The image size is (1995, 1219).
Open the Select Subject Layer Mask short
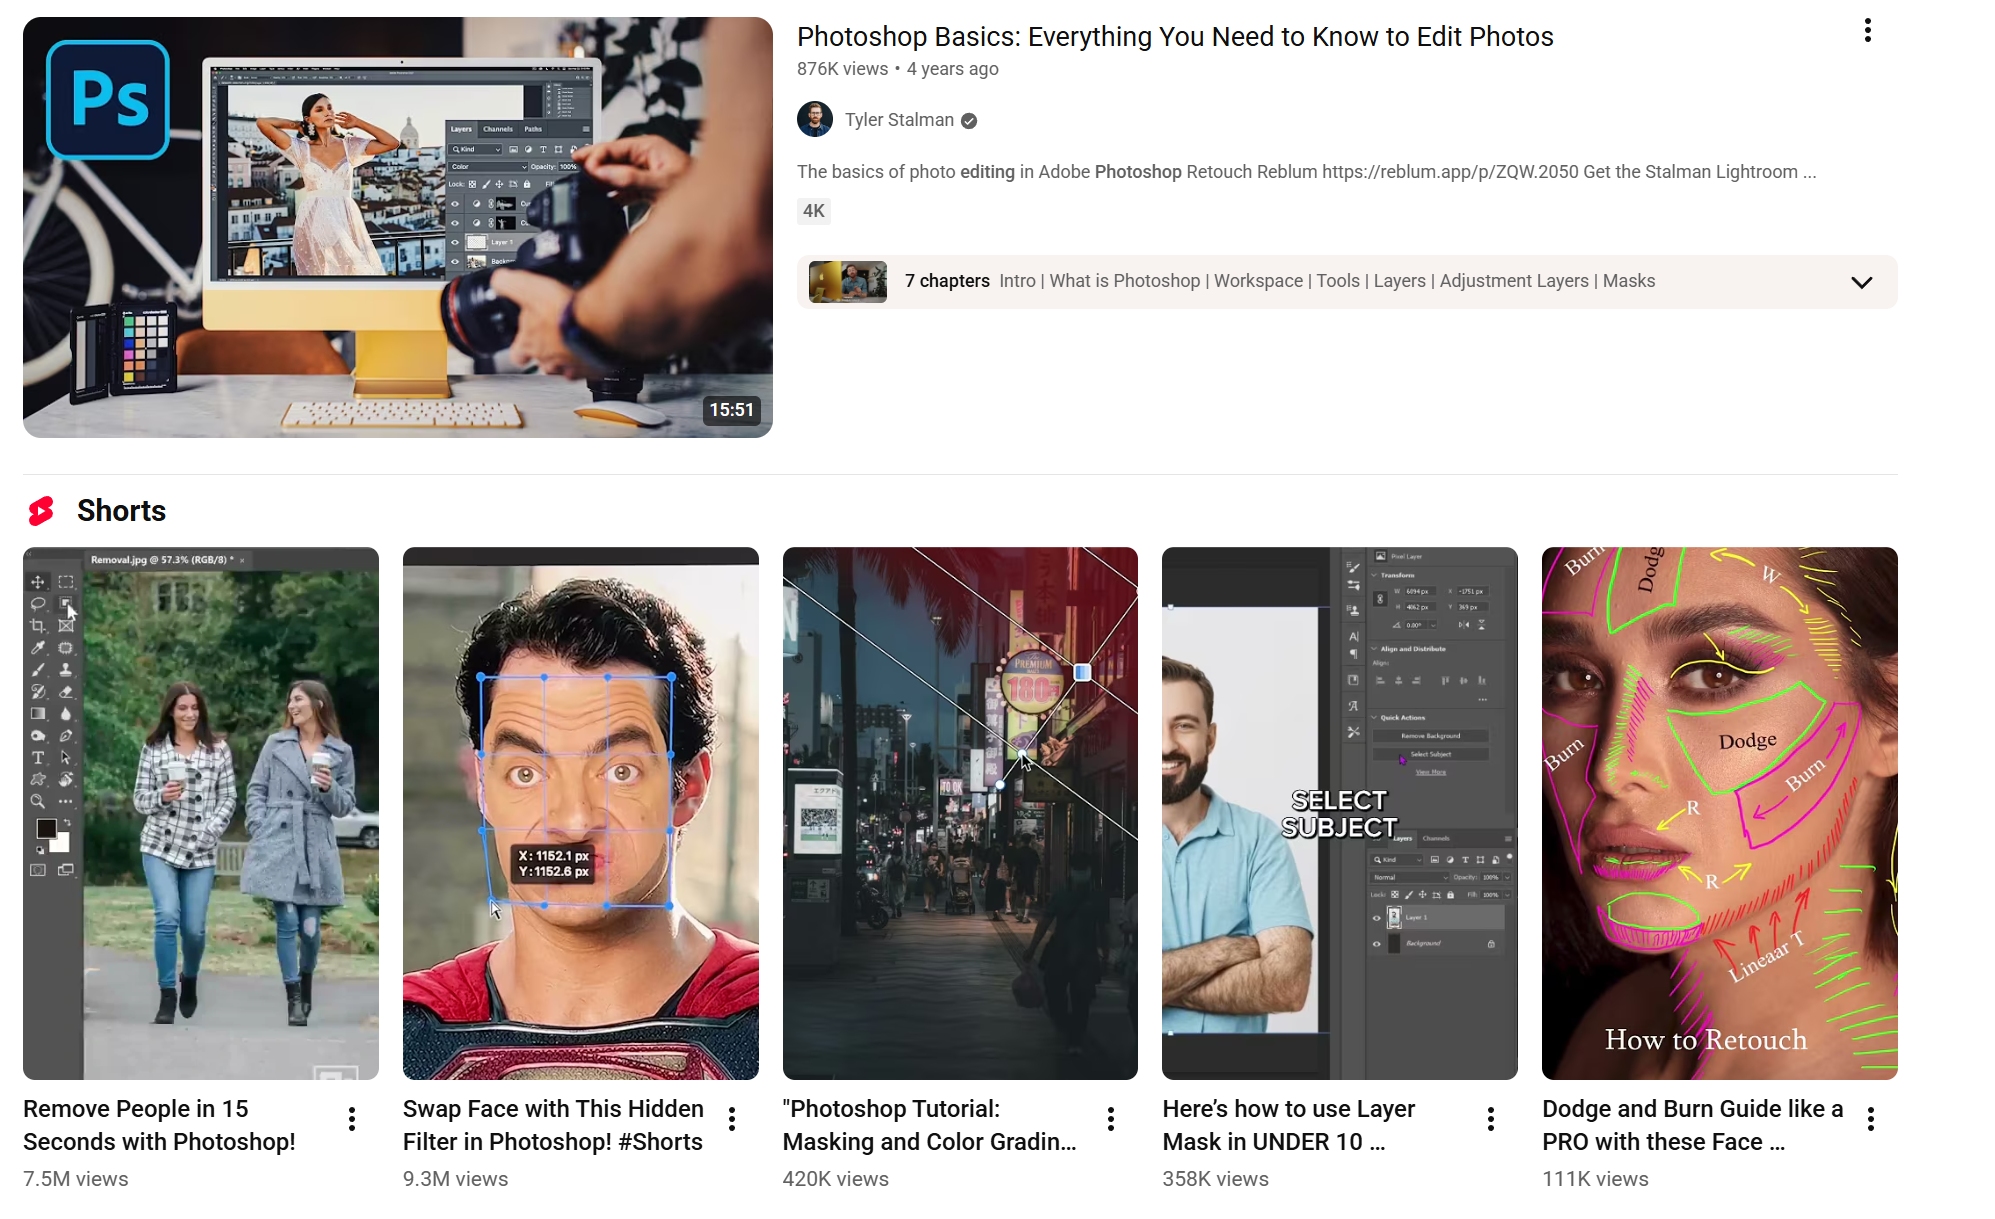tap(1339, 812)
